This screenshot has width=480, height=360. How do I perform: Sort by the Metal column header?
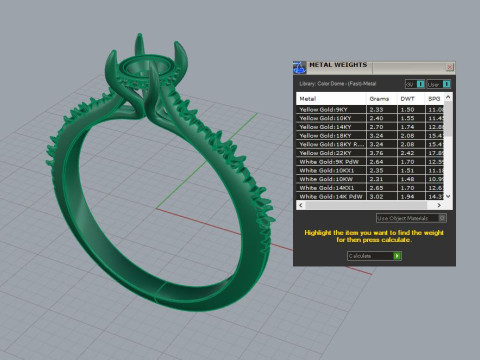click(331, 99)
